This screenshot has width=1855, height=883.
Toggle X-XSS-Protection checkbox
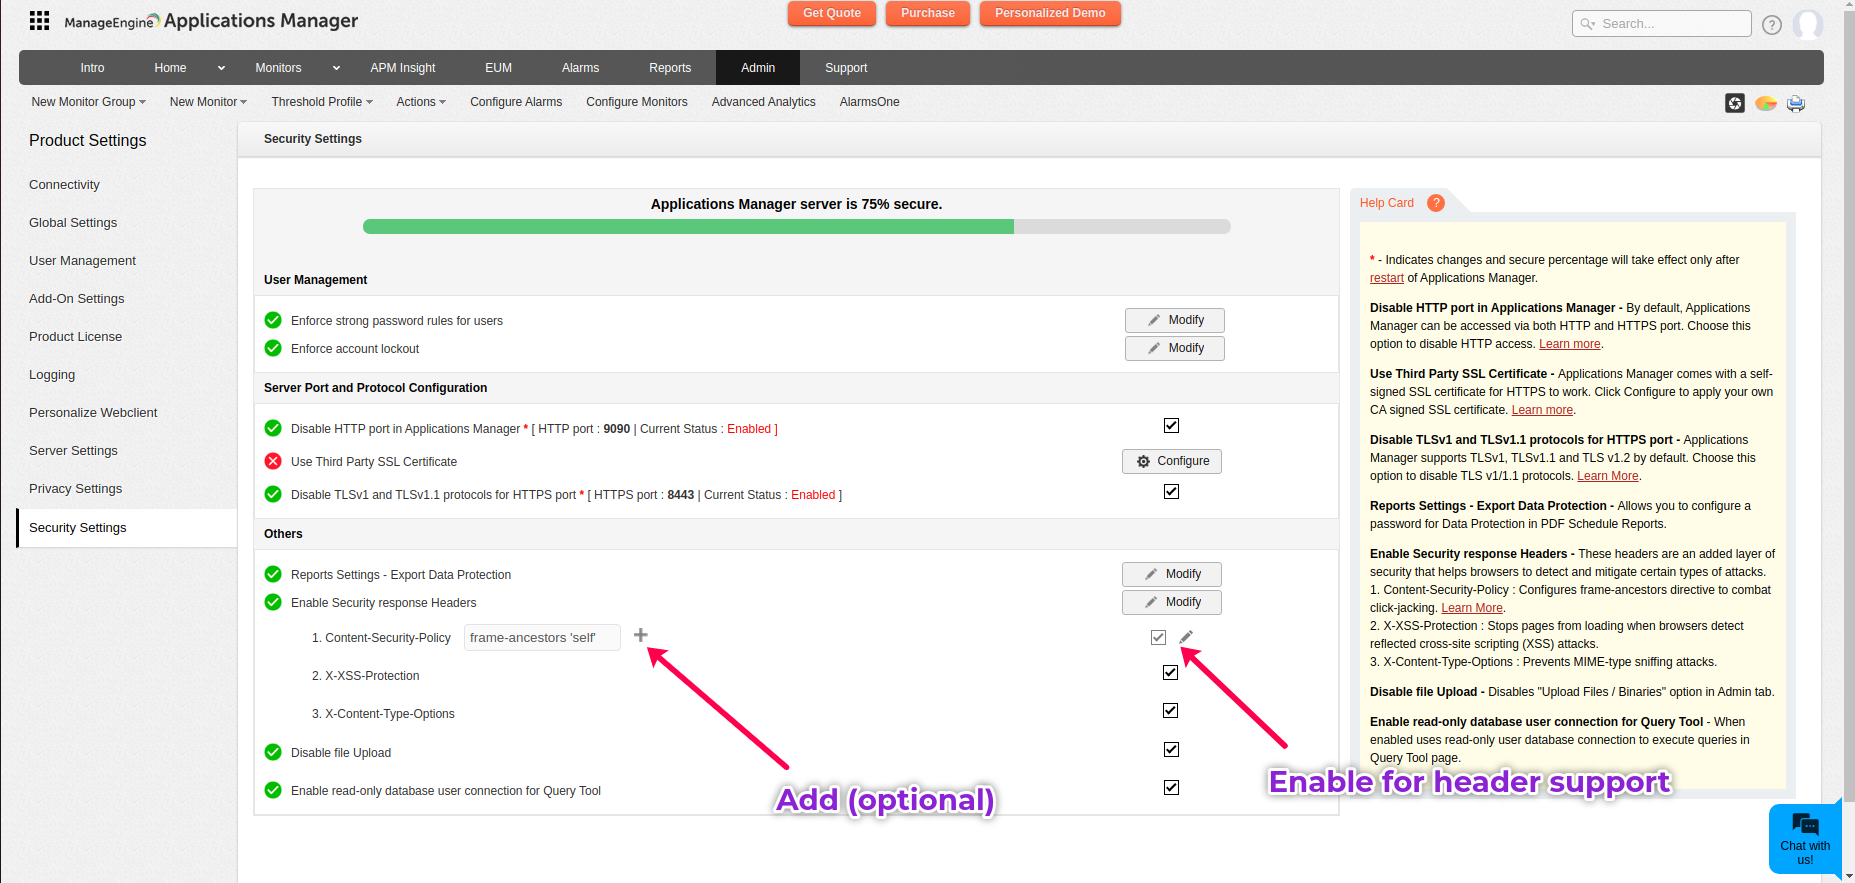1170,673
